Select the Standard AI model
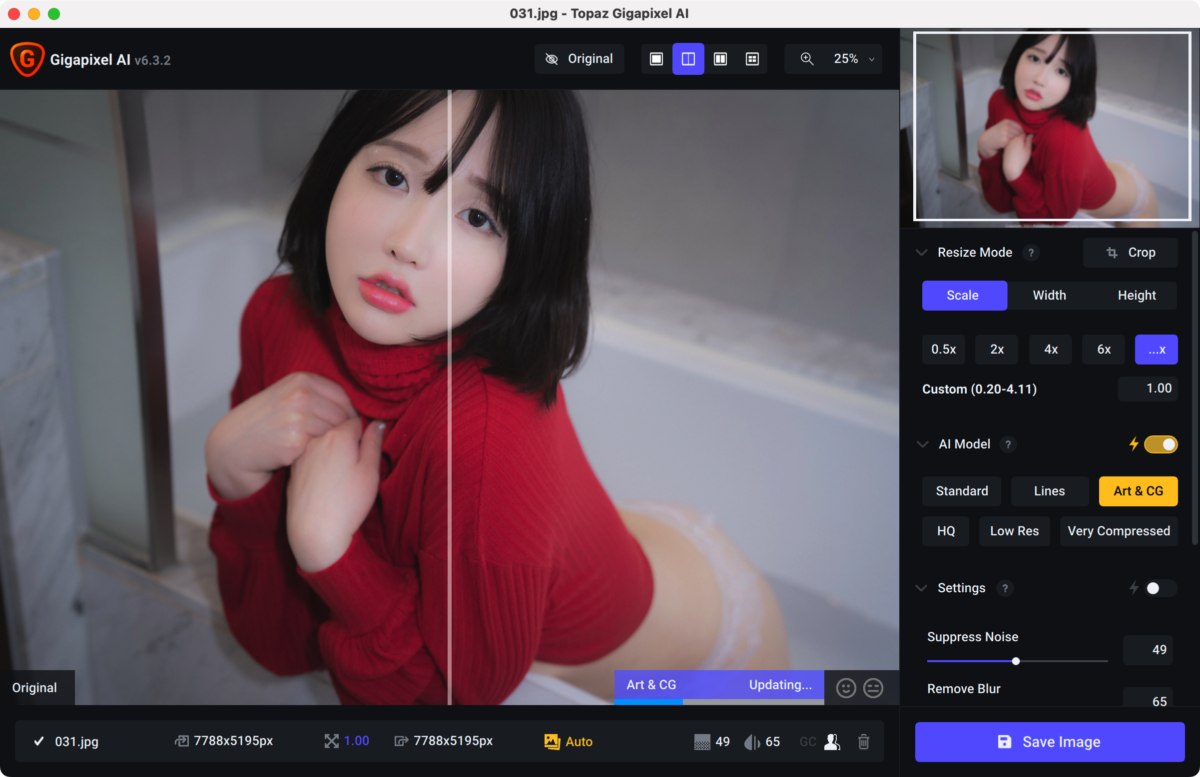The image size is (1200, 777). 962,491
